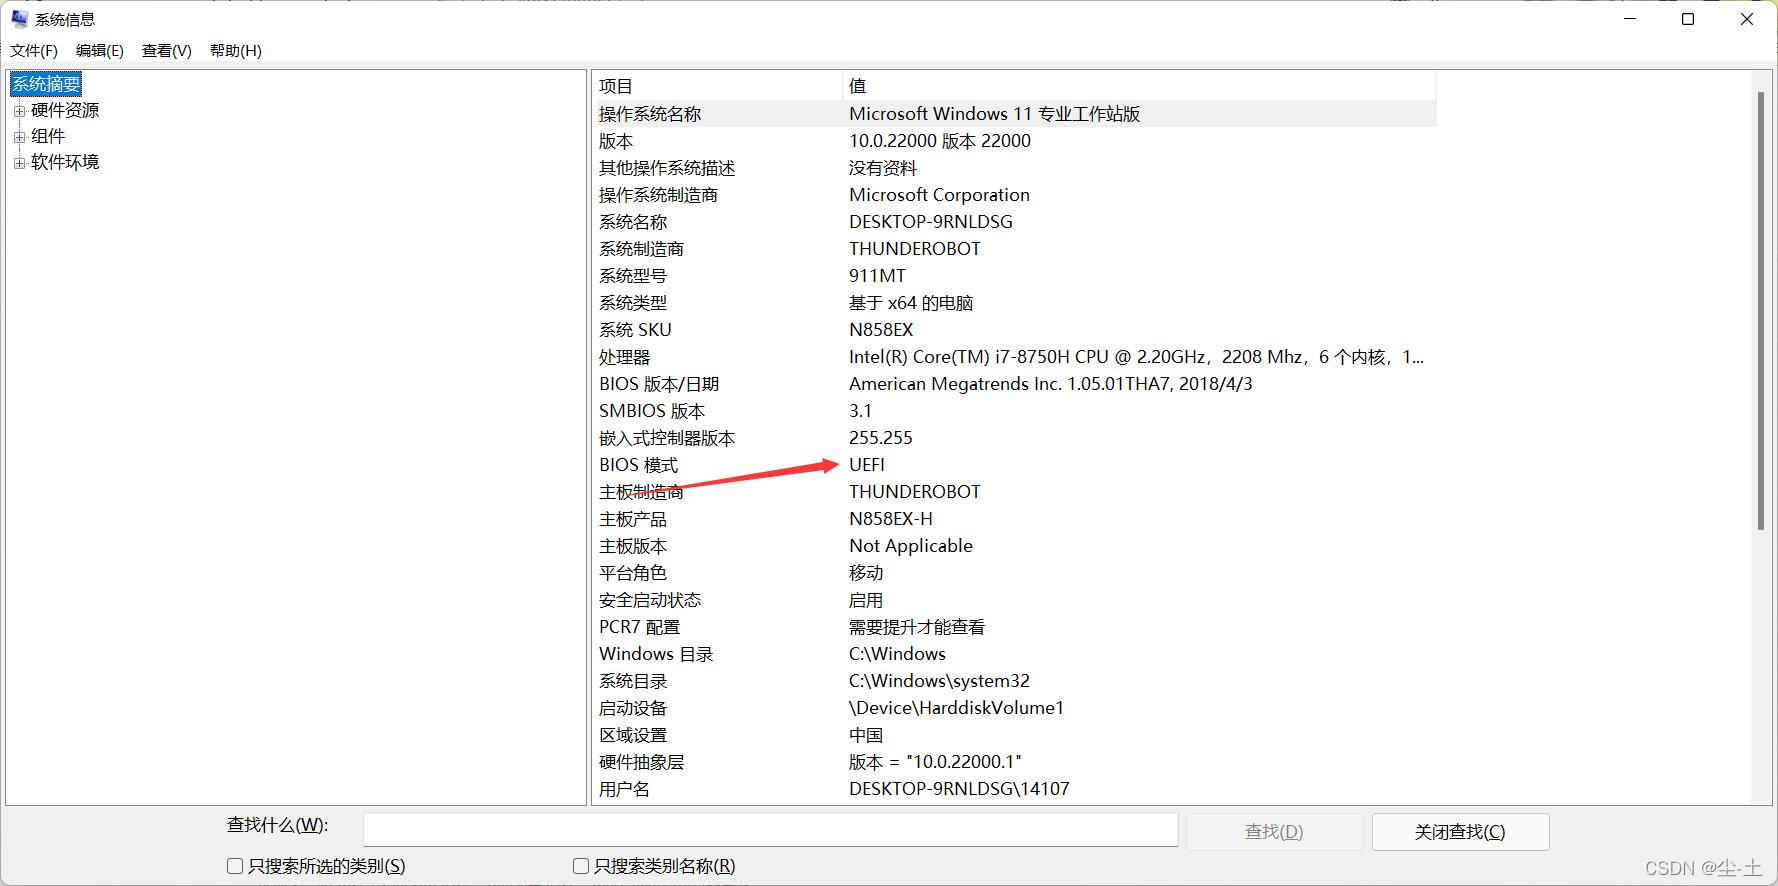
Task: Select the 主板版本 row
Action: point(1015,546)
